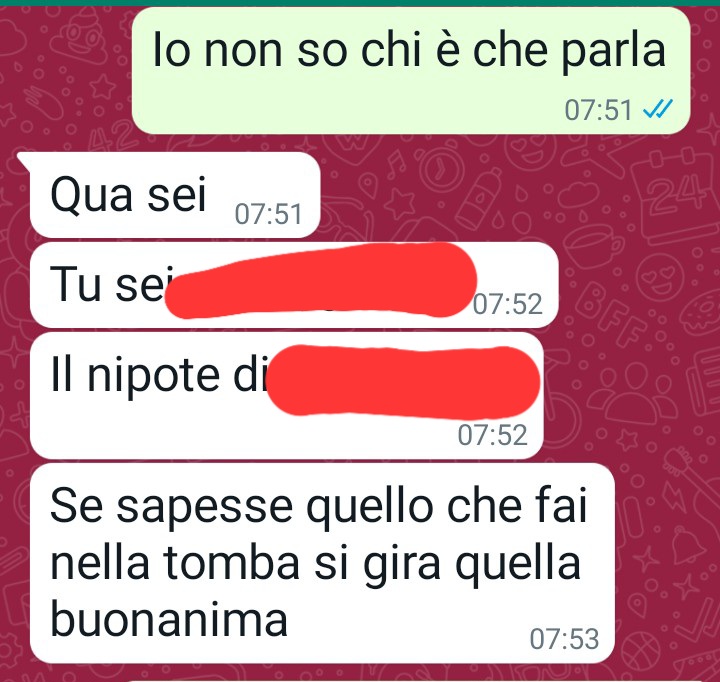Tap the 'Qua sei' message bubble
Screen dimensions: 720x682
coord(174,195)
